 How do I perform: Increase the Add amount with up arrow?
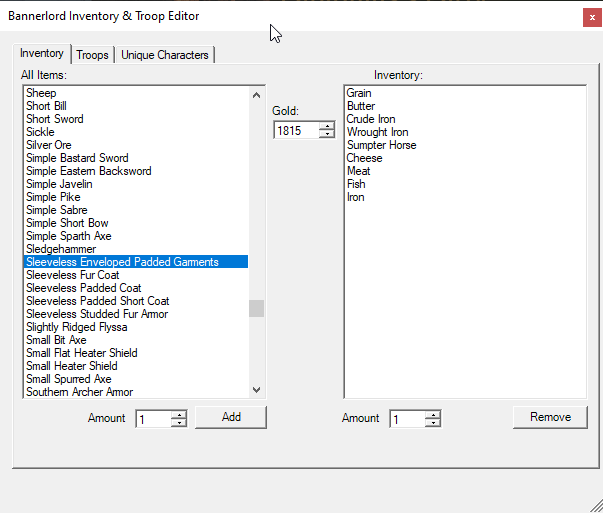tap(179, 415)
